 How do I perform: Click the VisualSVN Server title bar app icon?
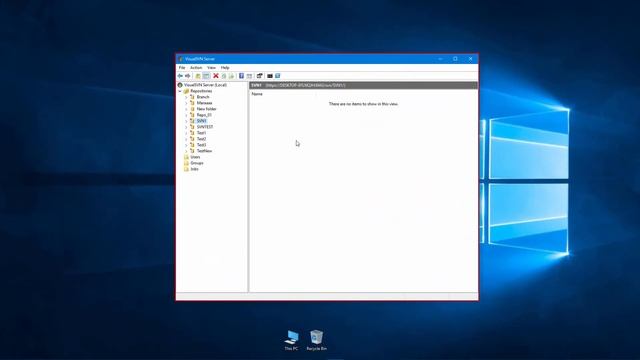[x=181, y=59]
